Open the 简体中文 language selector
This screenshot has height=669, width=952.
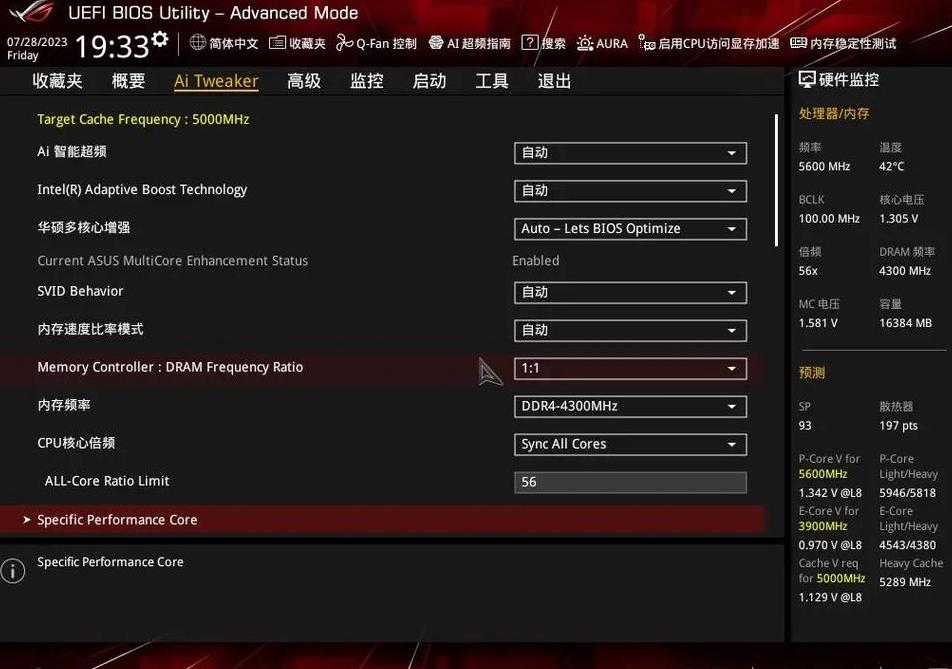pos(224,43)
